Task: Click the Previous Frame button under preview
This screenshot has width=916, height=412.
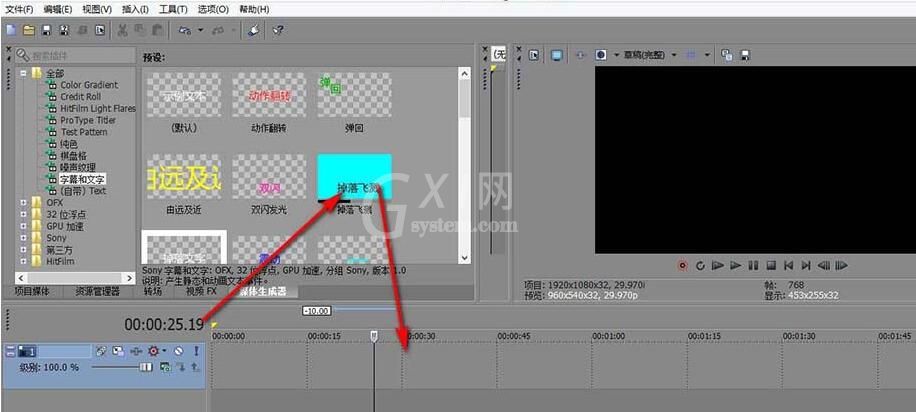Action: [824, 266]
